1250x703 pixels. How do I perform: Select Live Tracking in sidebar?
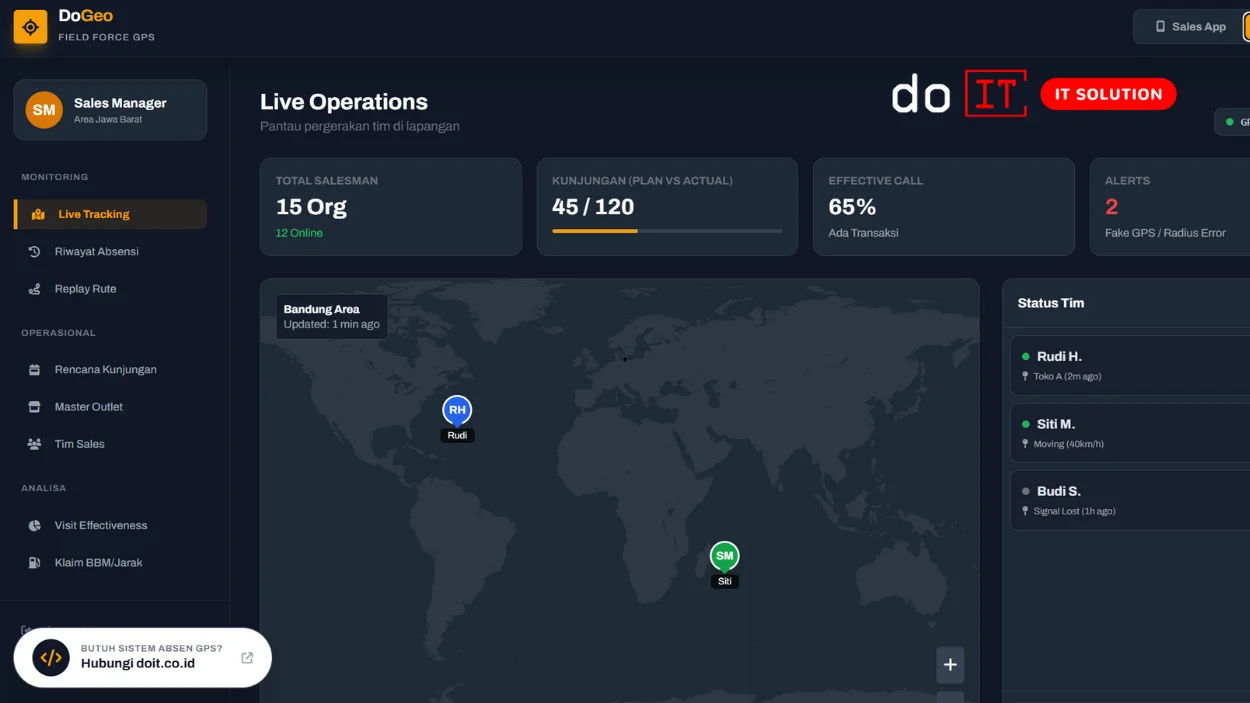click(x=110, y=214)
